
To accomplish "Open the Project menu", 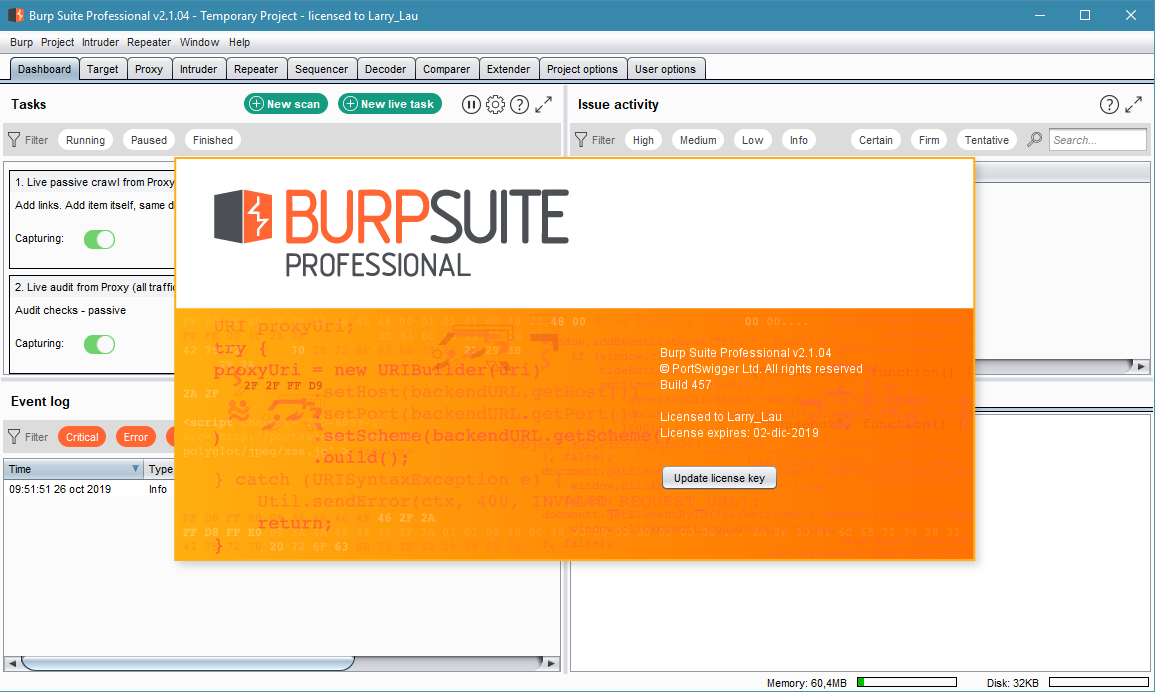I will pos(57,42).
